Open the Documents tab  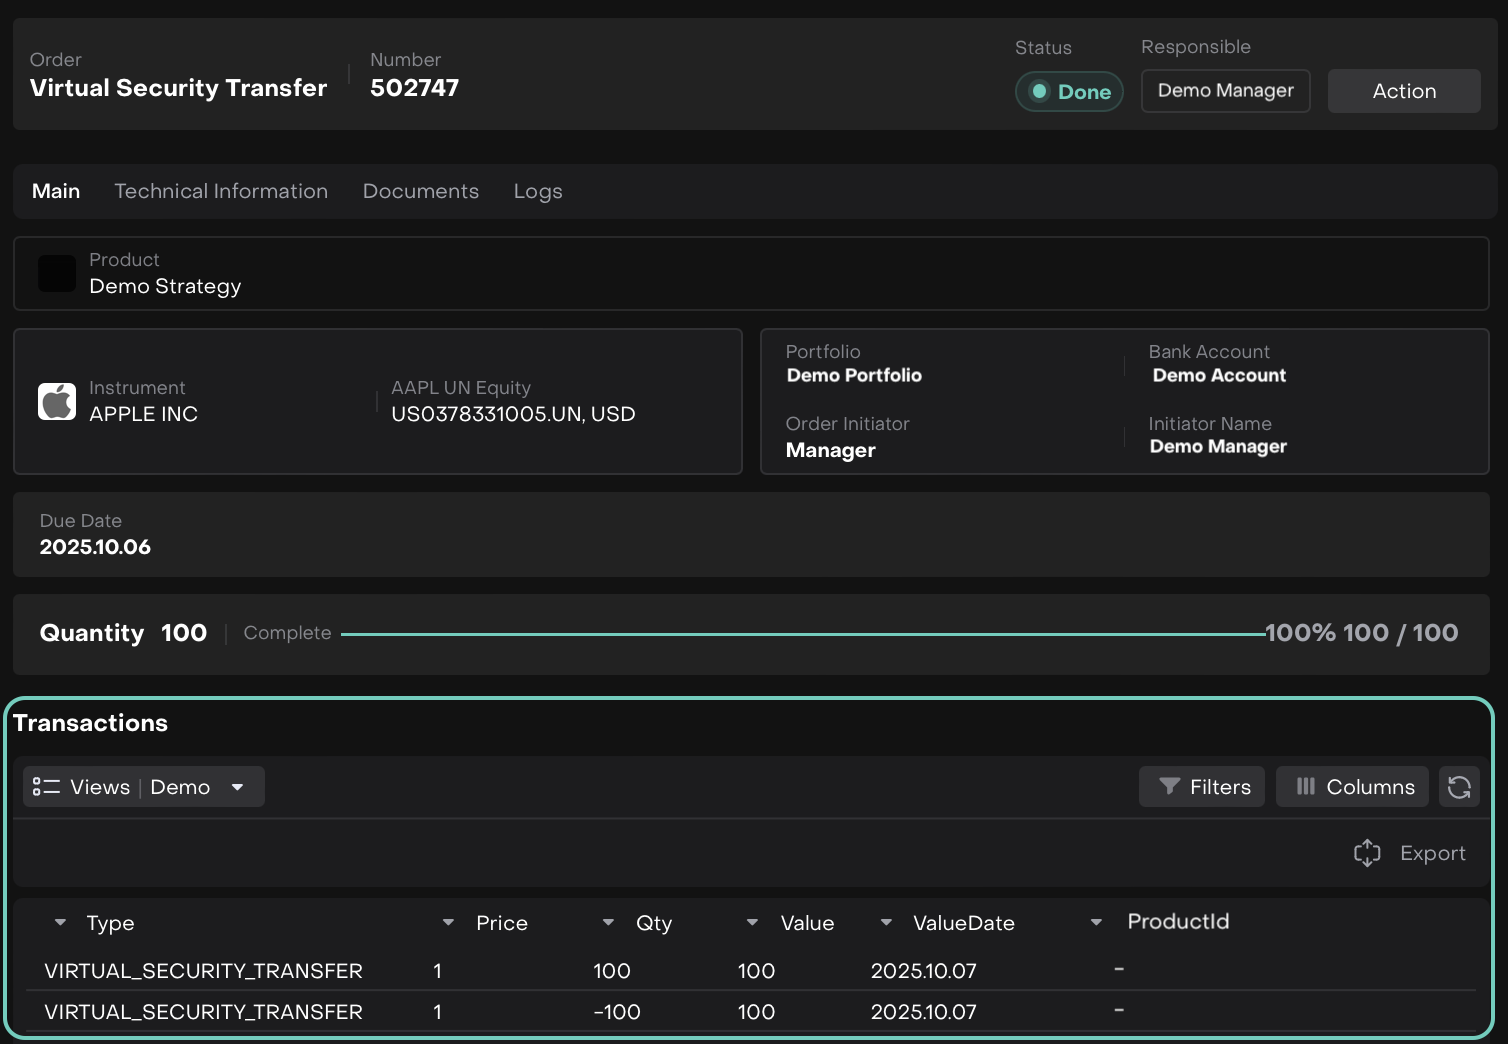(420, 191)
